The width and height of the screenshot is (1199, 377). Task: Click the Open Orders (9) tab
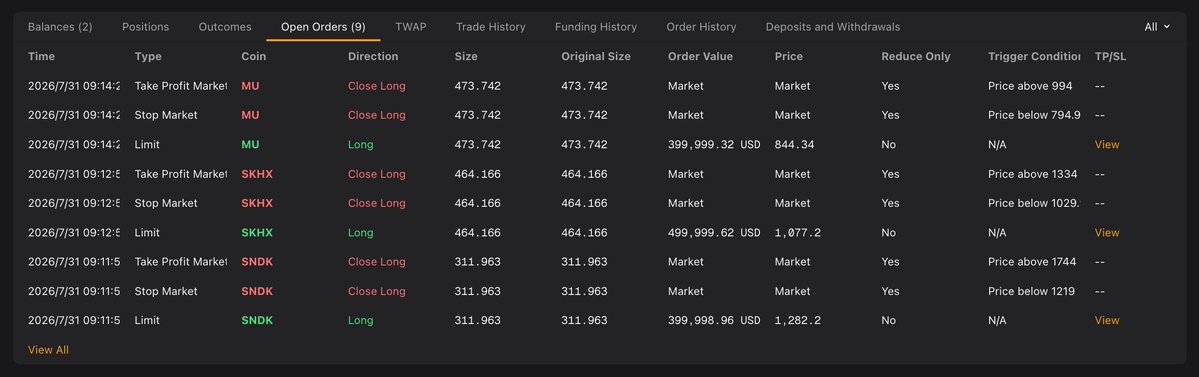pos(323,27)
